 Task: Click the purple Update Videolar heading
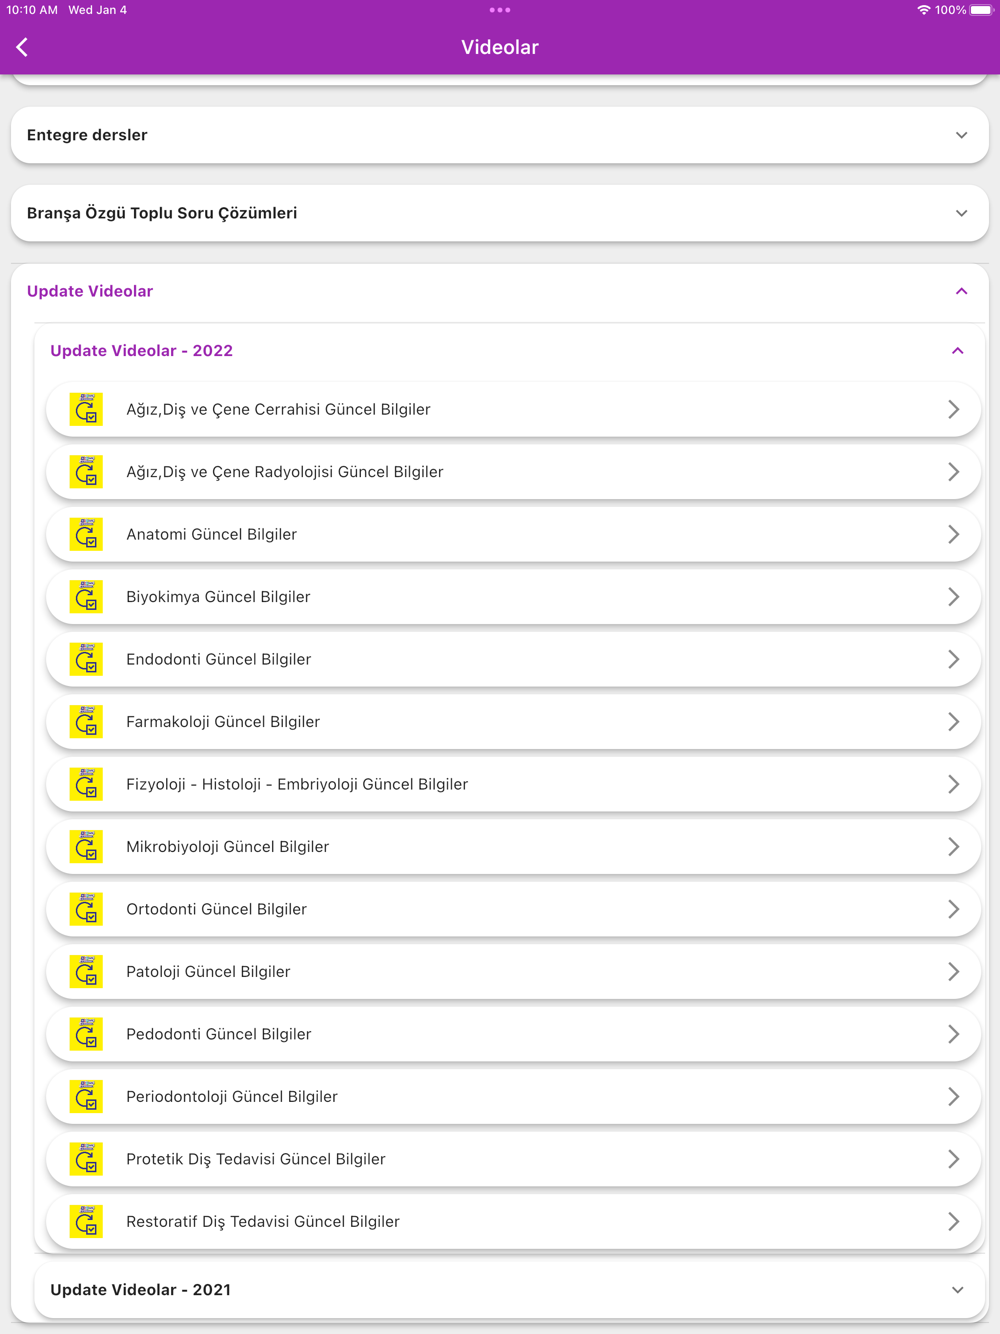point(90,291)
